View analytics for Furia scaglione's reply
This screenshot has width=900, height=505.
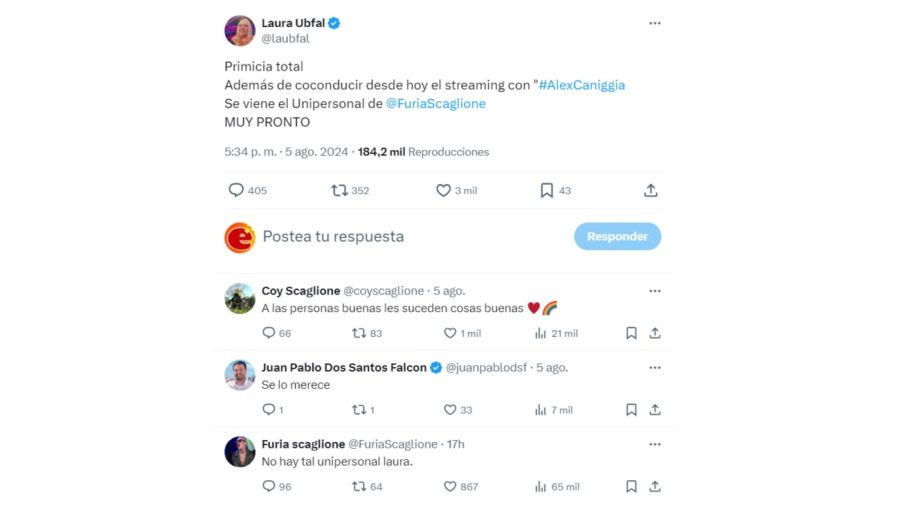541,486
